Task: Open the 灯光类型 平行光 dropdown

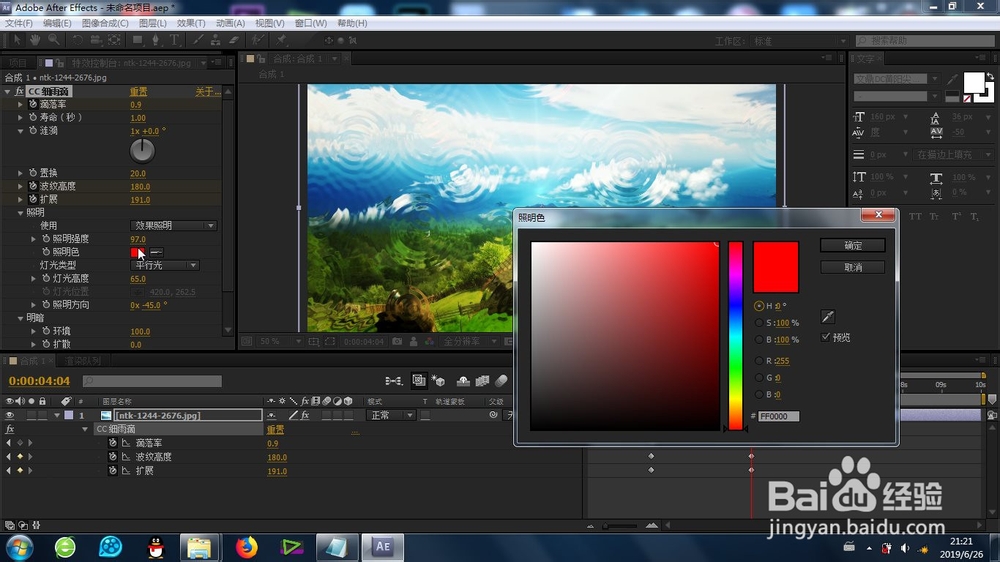Action: 165,265
